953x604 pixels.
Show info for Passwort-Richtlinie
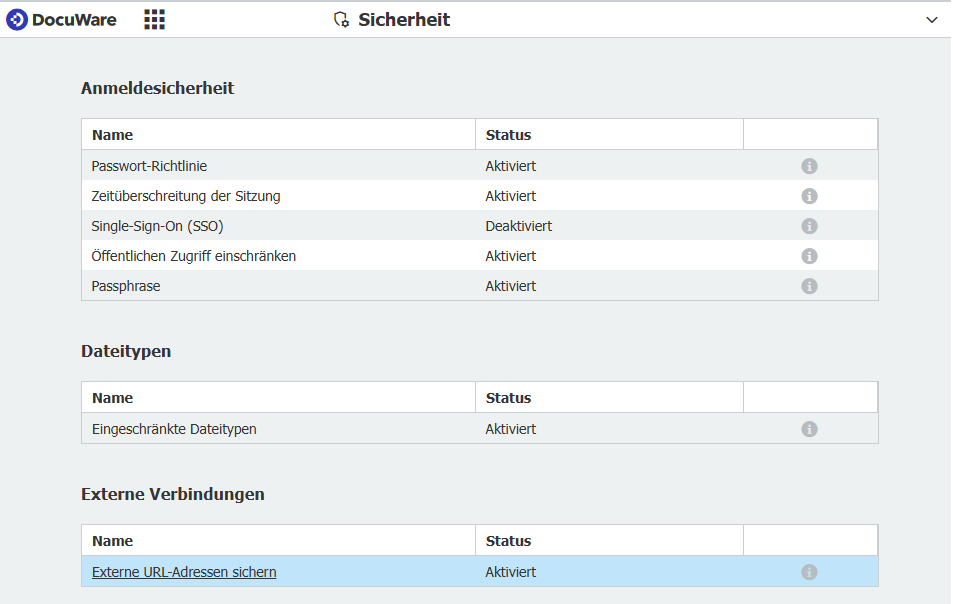coord(809,166)
